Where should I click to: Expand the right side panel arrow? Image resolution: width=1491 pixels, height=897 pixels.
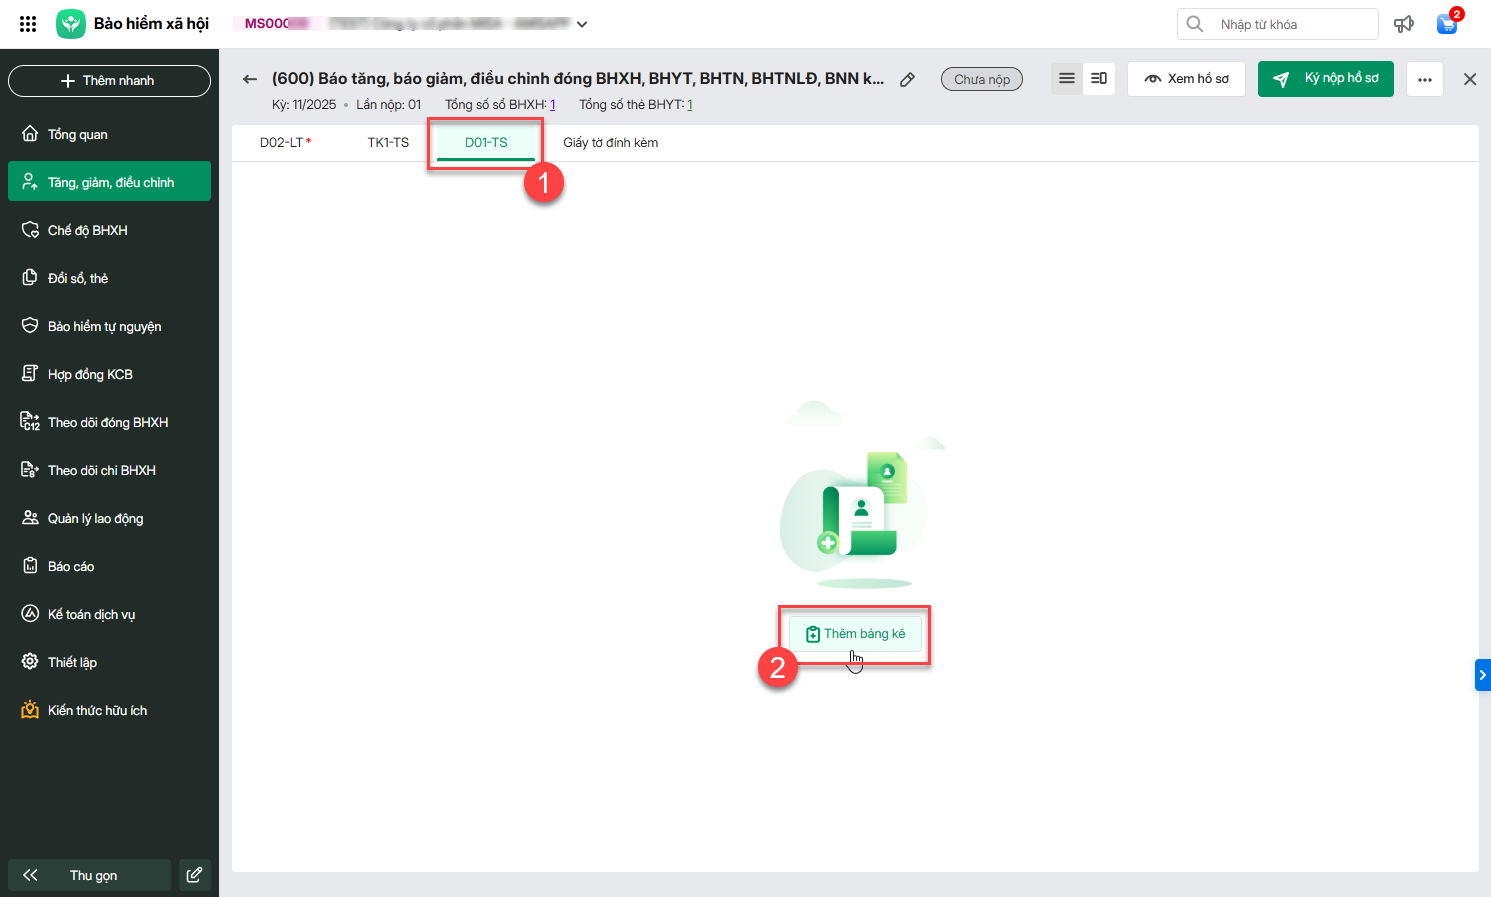point(1483,675)
